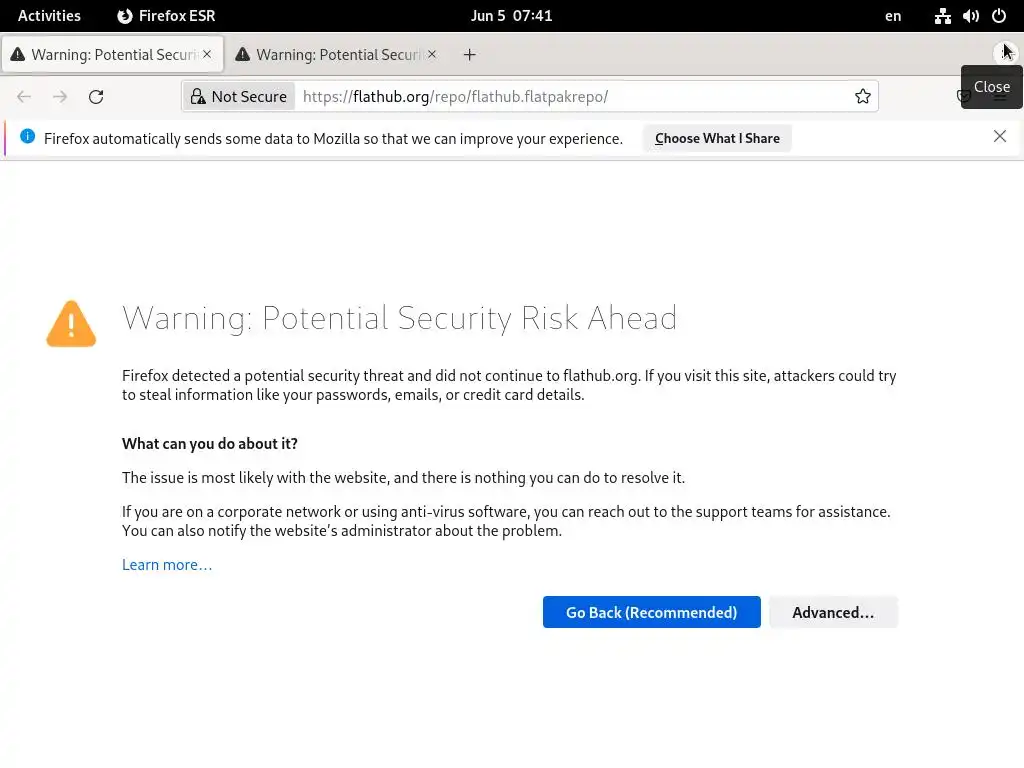
Task: Bookmark this page with the star icon
Action: (x=863, y=97)
